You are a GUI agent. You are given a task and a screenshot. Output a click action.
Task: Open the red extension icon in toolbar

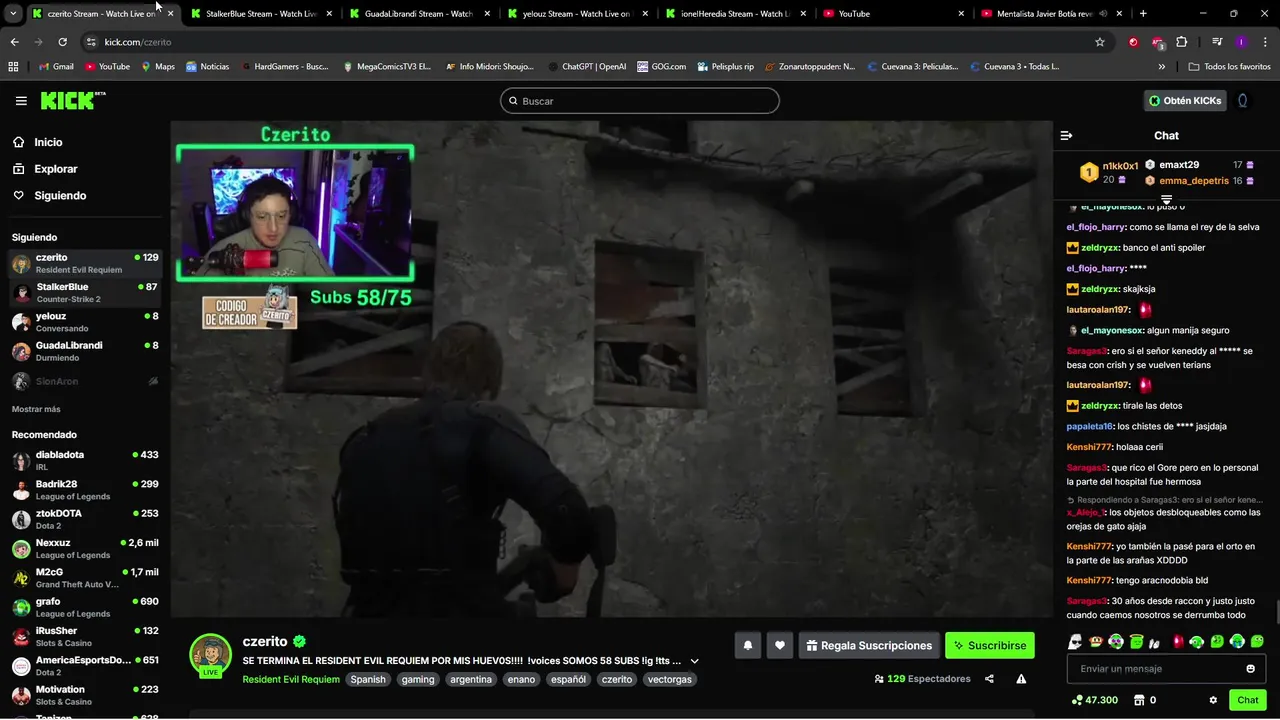(1133, 42)
